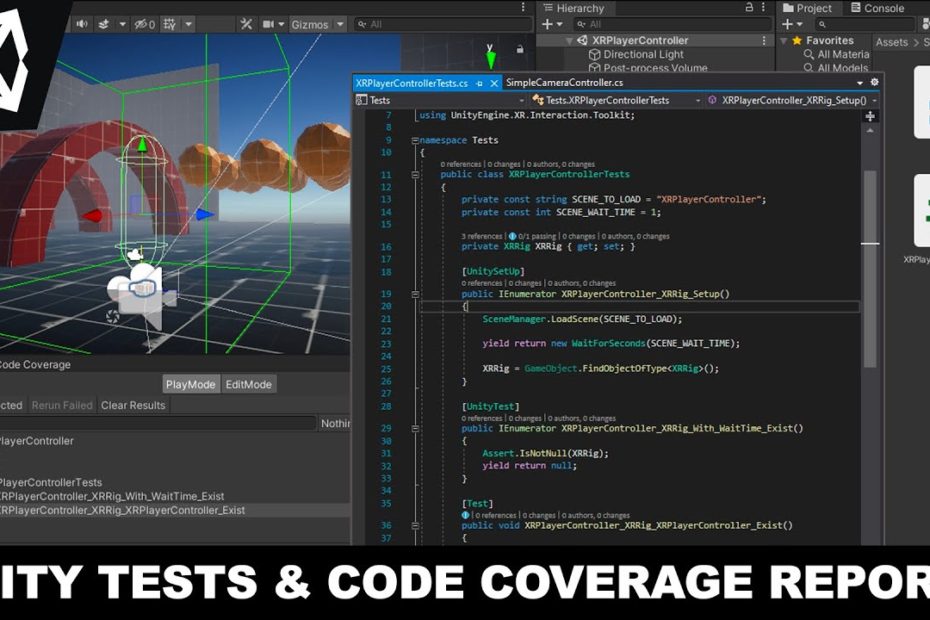Toggle scene grid visibility icon
Screen dimensions: 930x620
coord(170,24)
